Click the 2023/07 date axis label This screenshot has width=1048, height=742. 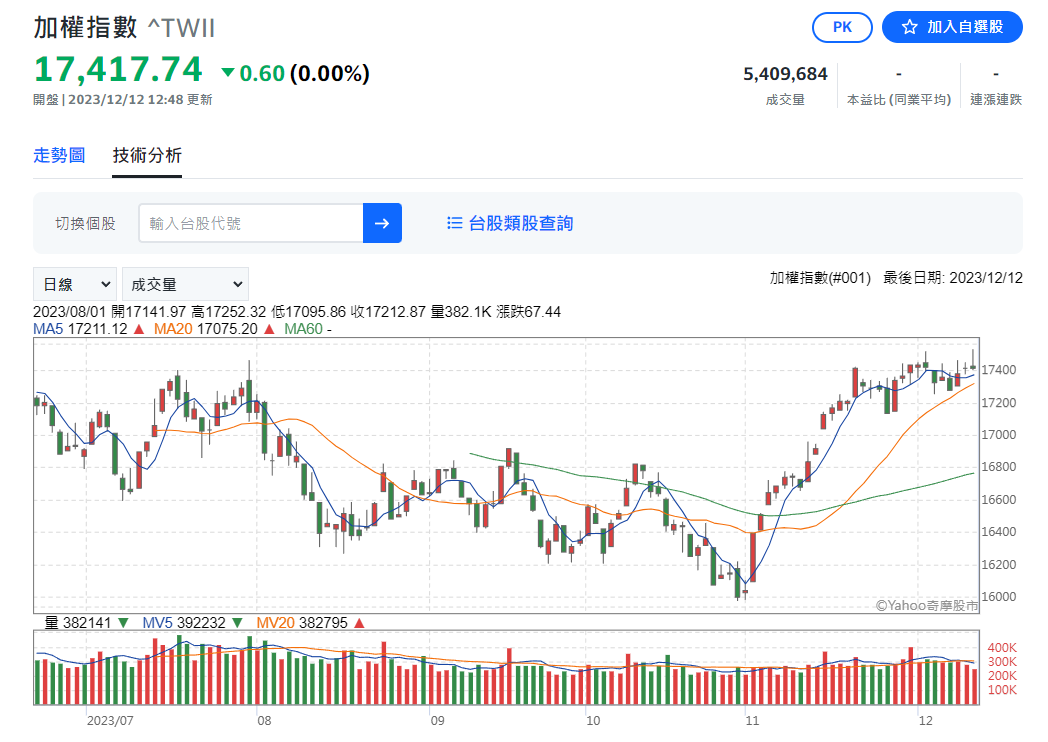click(109, 719)
